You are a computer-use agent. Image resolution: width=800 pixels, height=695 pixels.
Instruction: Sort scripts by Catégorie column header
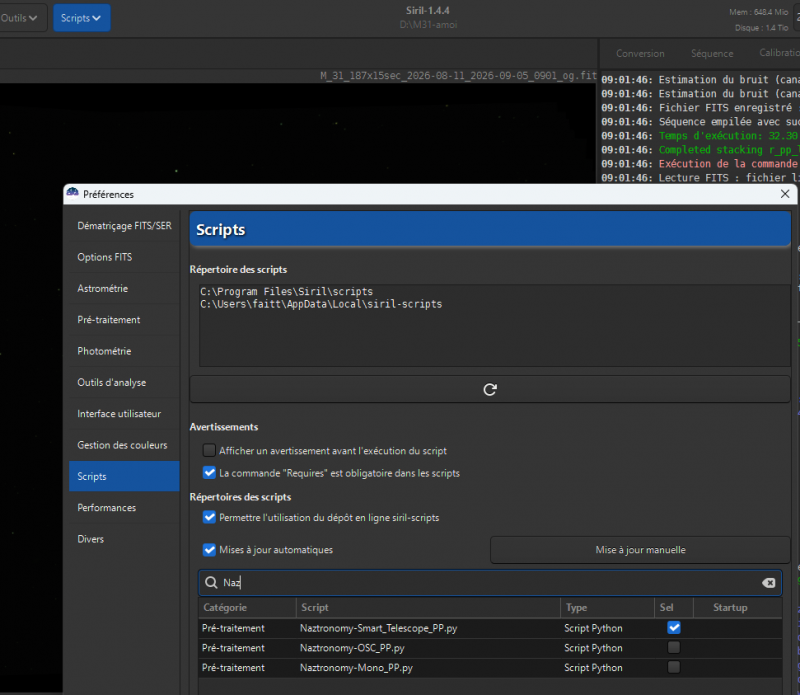pos(247,607)
